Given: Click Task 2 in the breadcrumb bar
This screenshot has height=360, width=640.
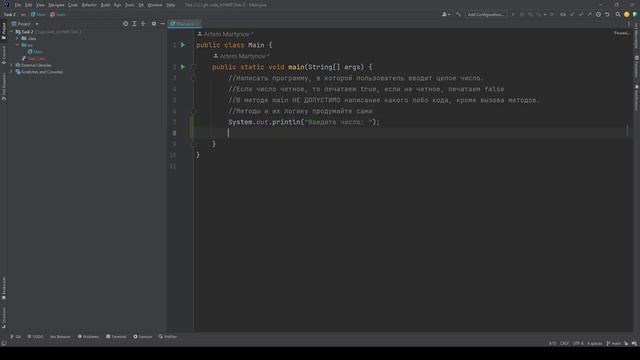Looking at the screenshot, I should coord(10,14).
